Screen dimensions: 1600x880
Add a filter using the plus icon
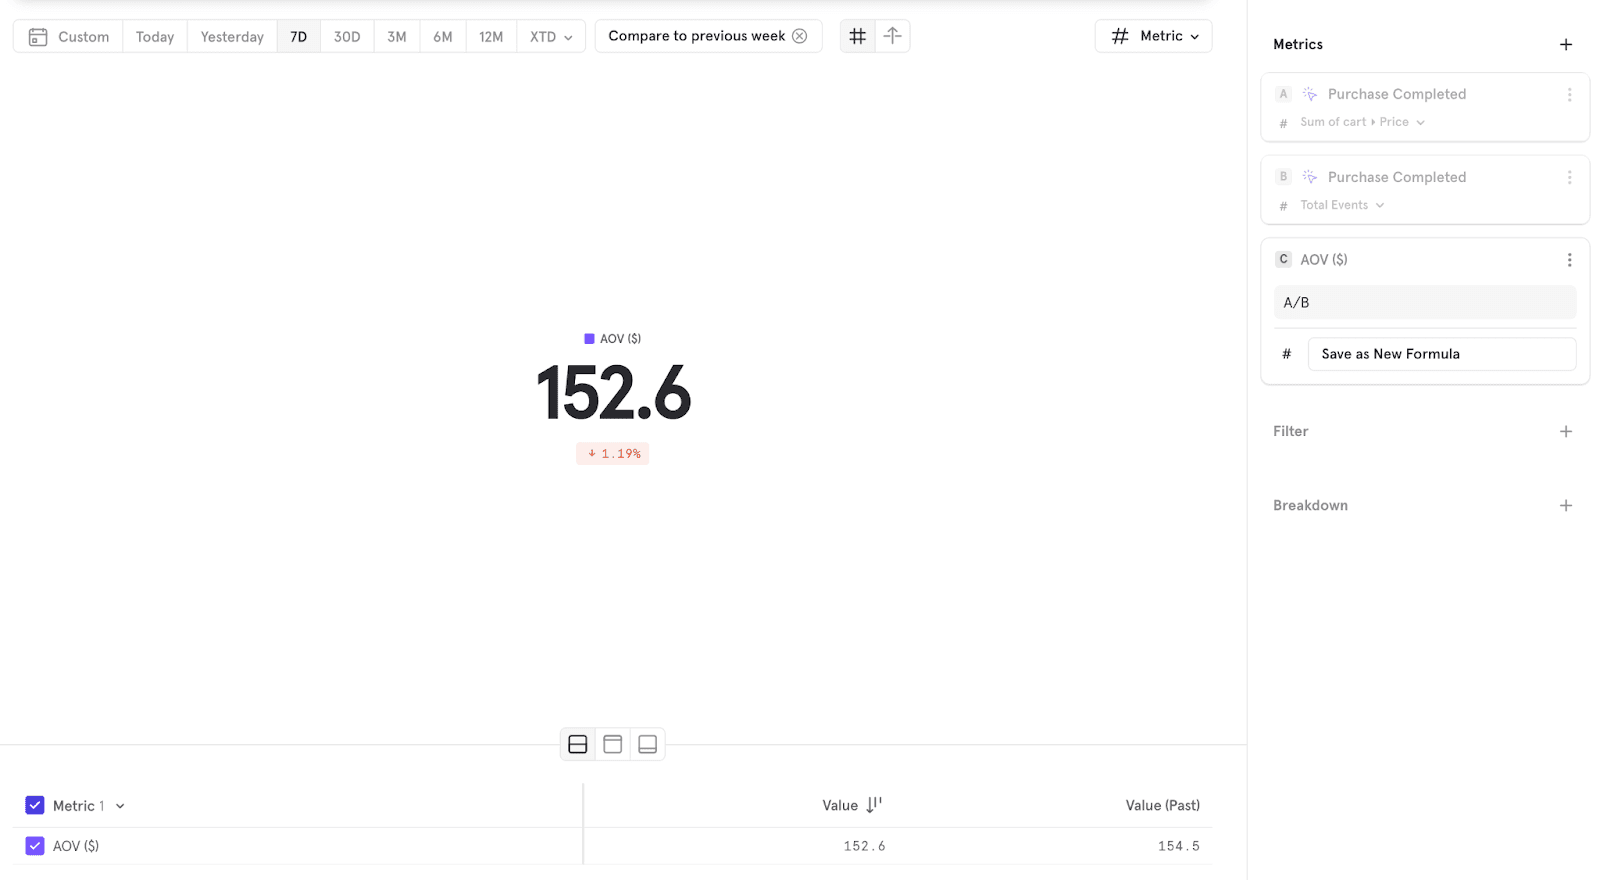pyautogui.click(x=1565, y=432)
